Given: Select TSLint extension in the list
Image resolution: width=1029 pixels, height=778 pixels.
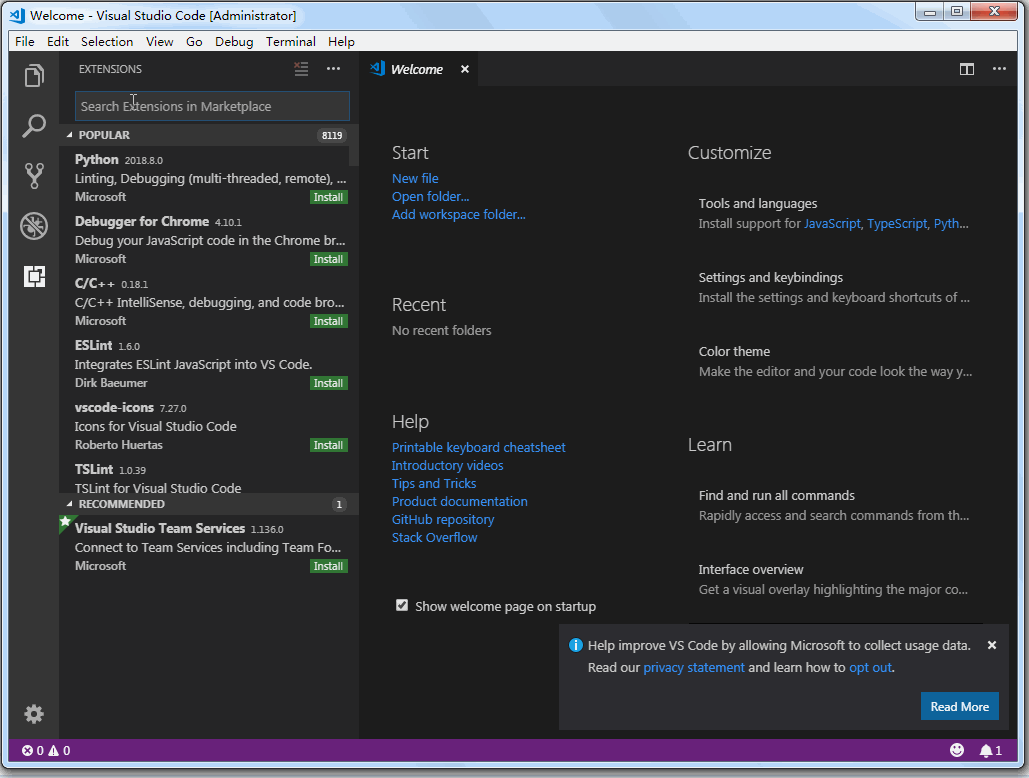Looking at the screenshot, I should click(x=209, y=478).
